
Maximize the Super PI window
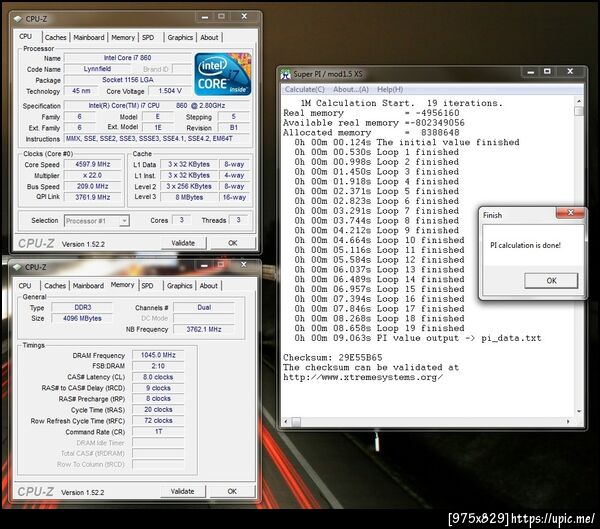547,72
